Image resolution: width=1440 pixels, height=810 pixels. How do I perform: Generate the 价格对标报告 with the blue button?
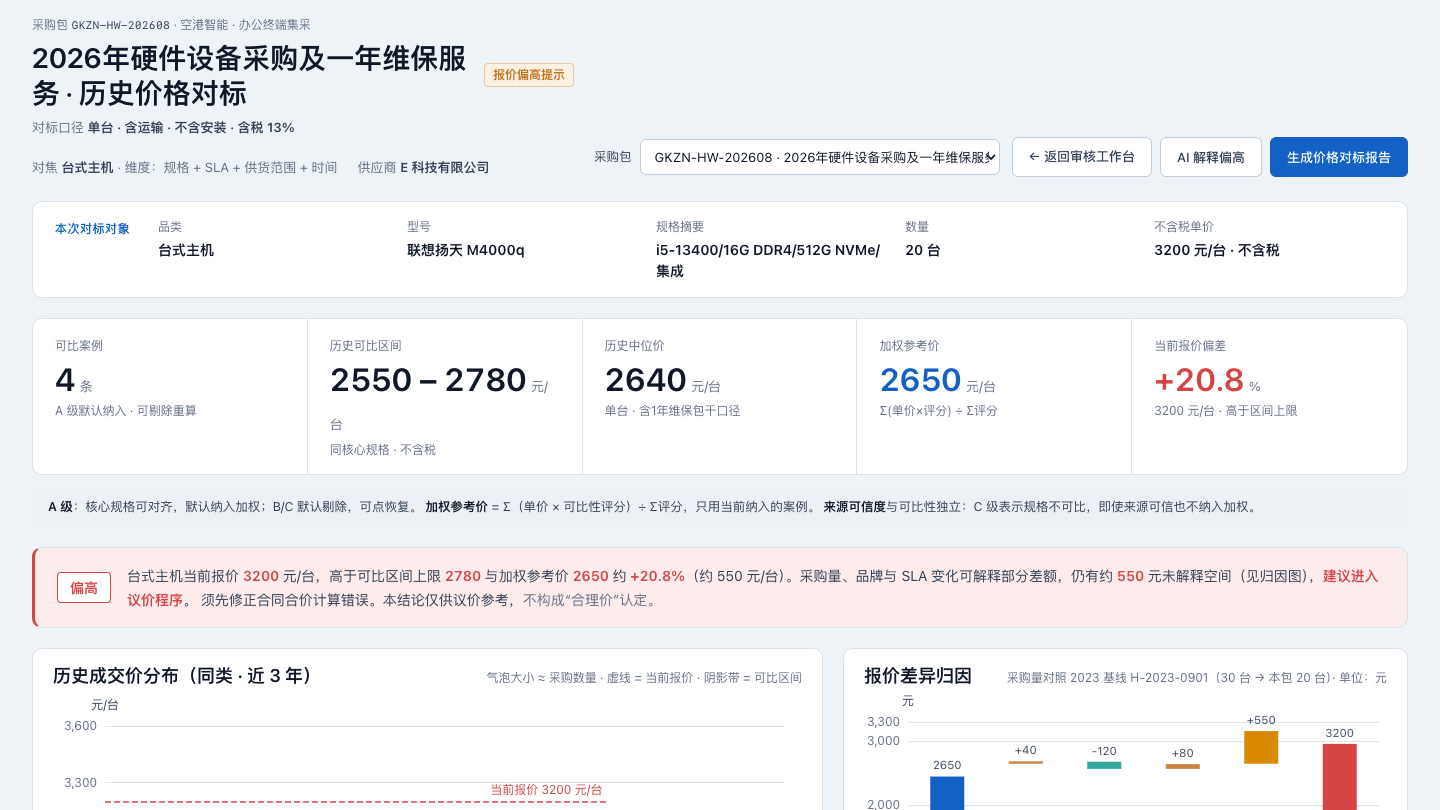coord(1339,157)
